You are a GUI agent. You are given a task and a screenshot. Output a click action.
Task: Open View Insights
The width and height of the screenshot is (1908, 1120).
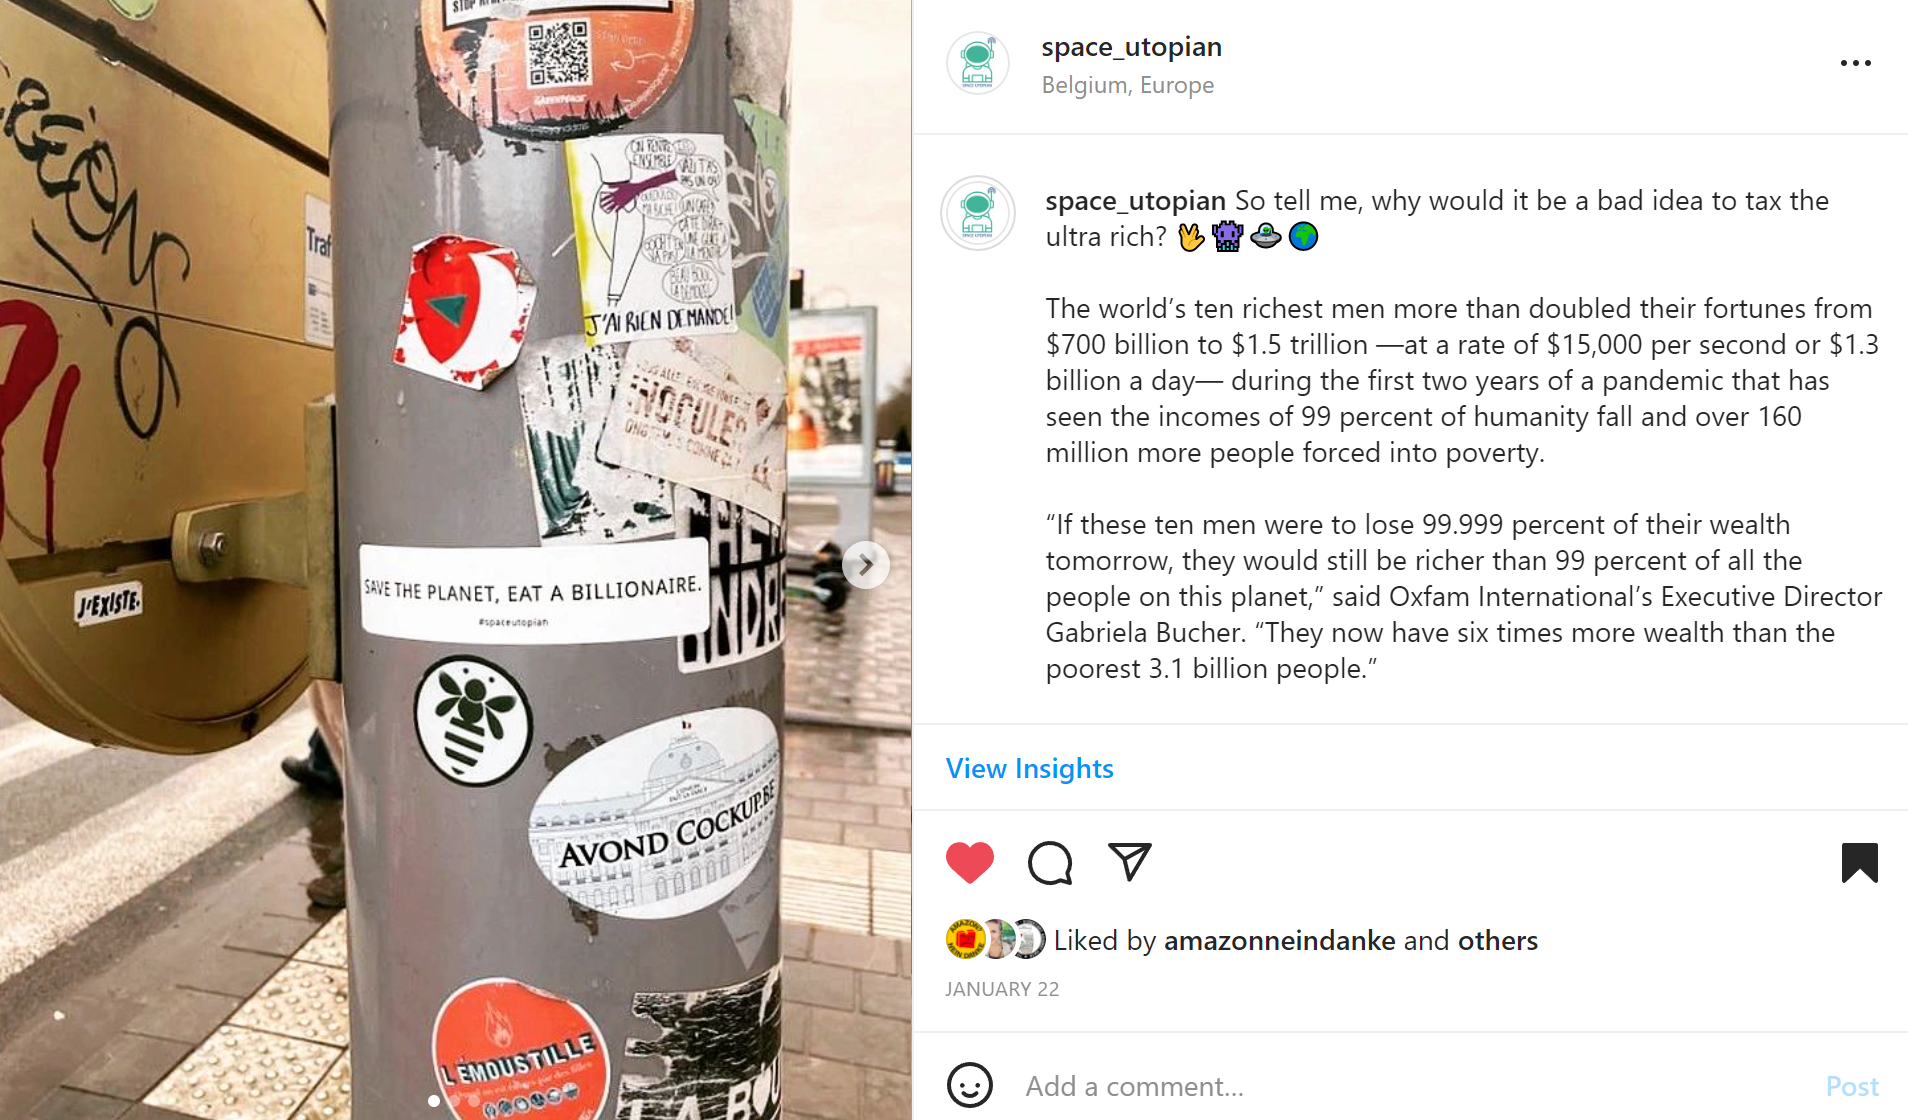(x=1029, y=768)
